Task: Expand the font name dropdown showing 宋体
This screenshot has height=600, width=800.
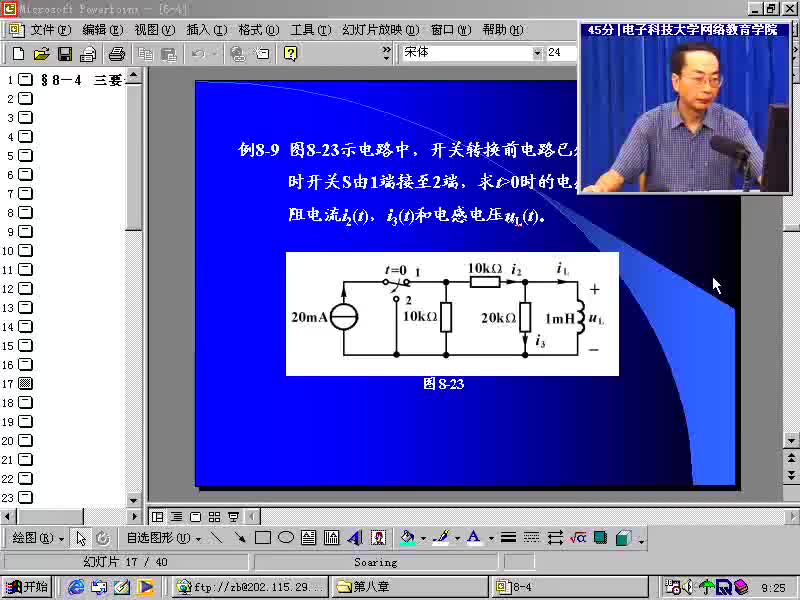Action: [x=537, y=53]
